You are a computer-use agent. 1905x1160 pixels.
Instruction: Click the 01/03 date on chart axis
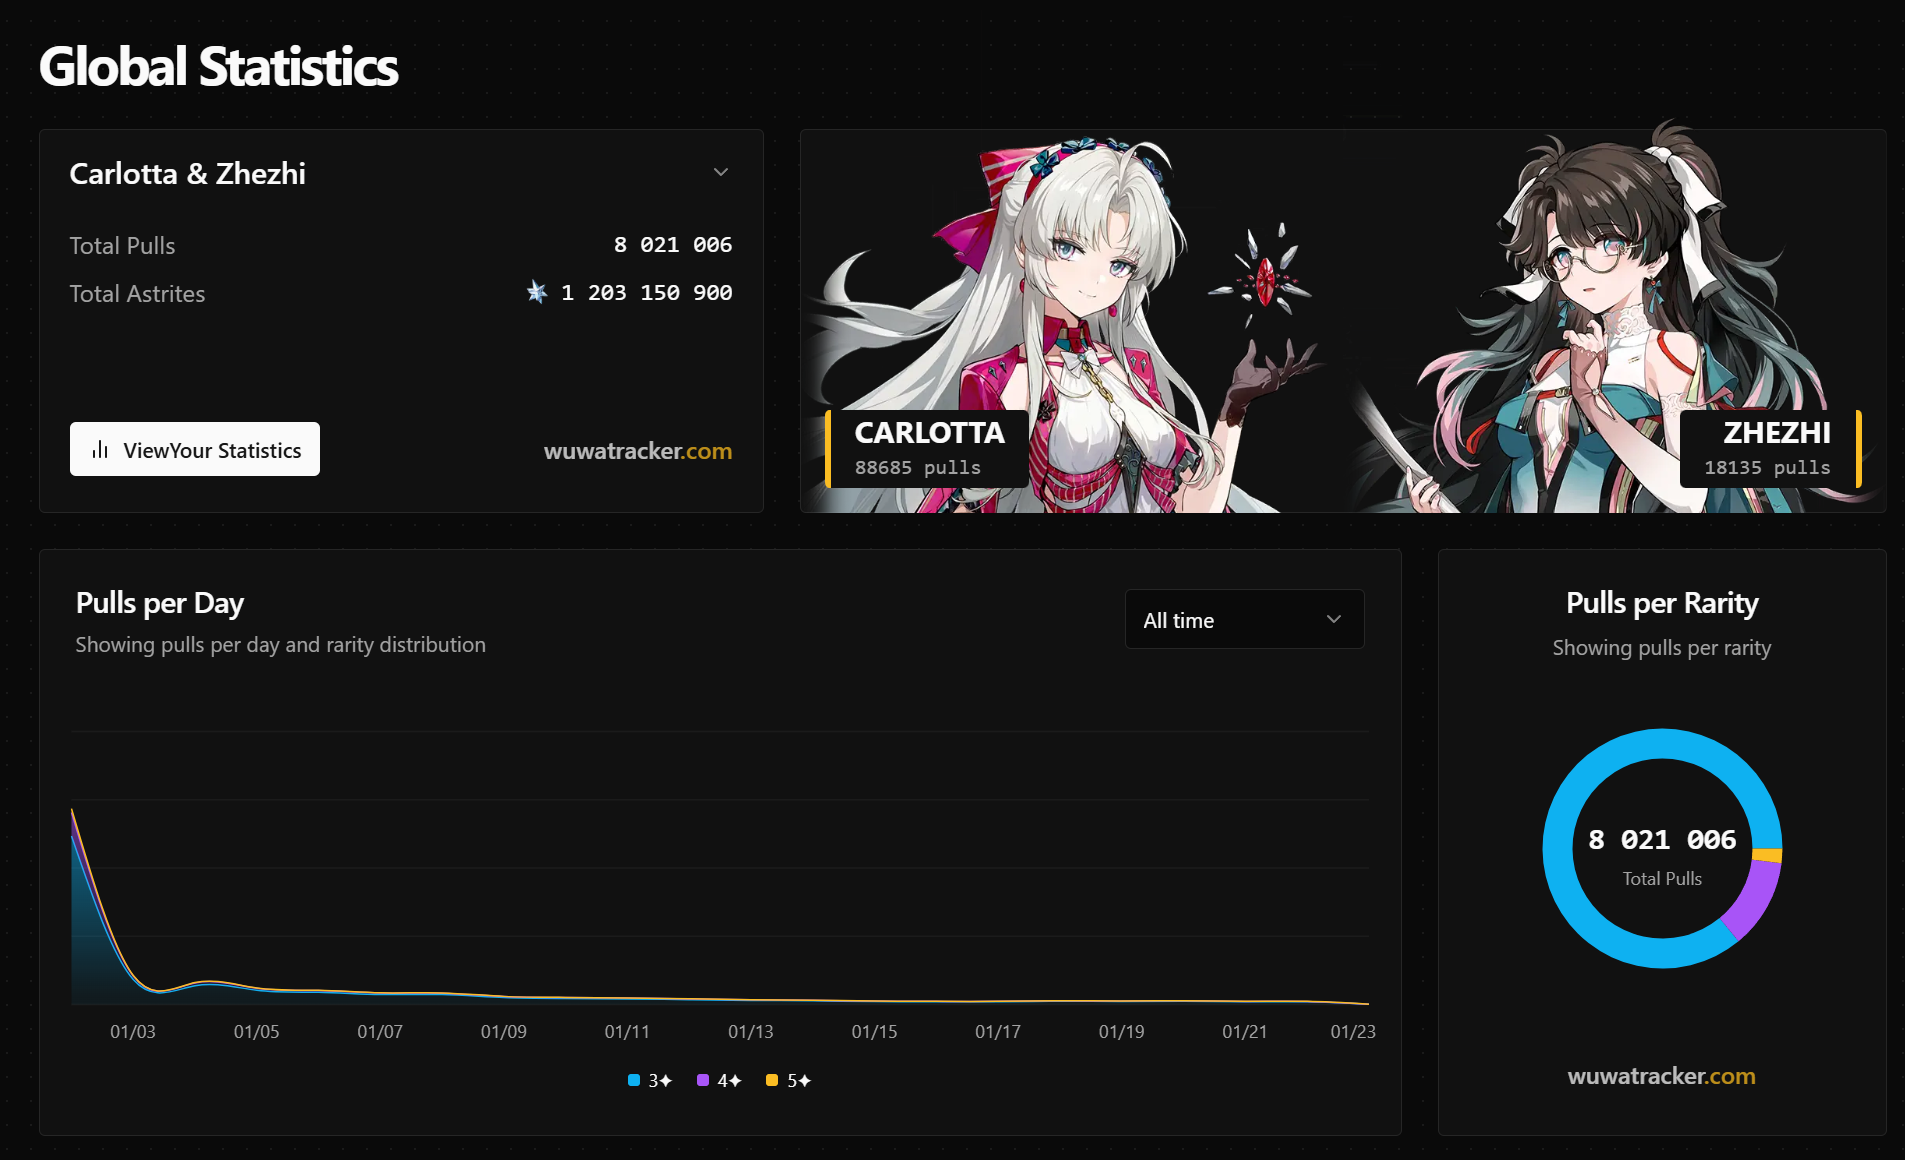pyautogui.click(x=133, y=1031)
